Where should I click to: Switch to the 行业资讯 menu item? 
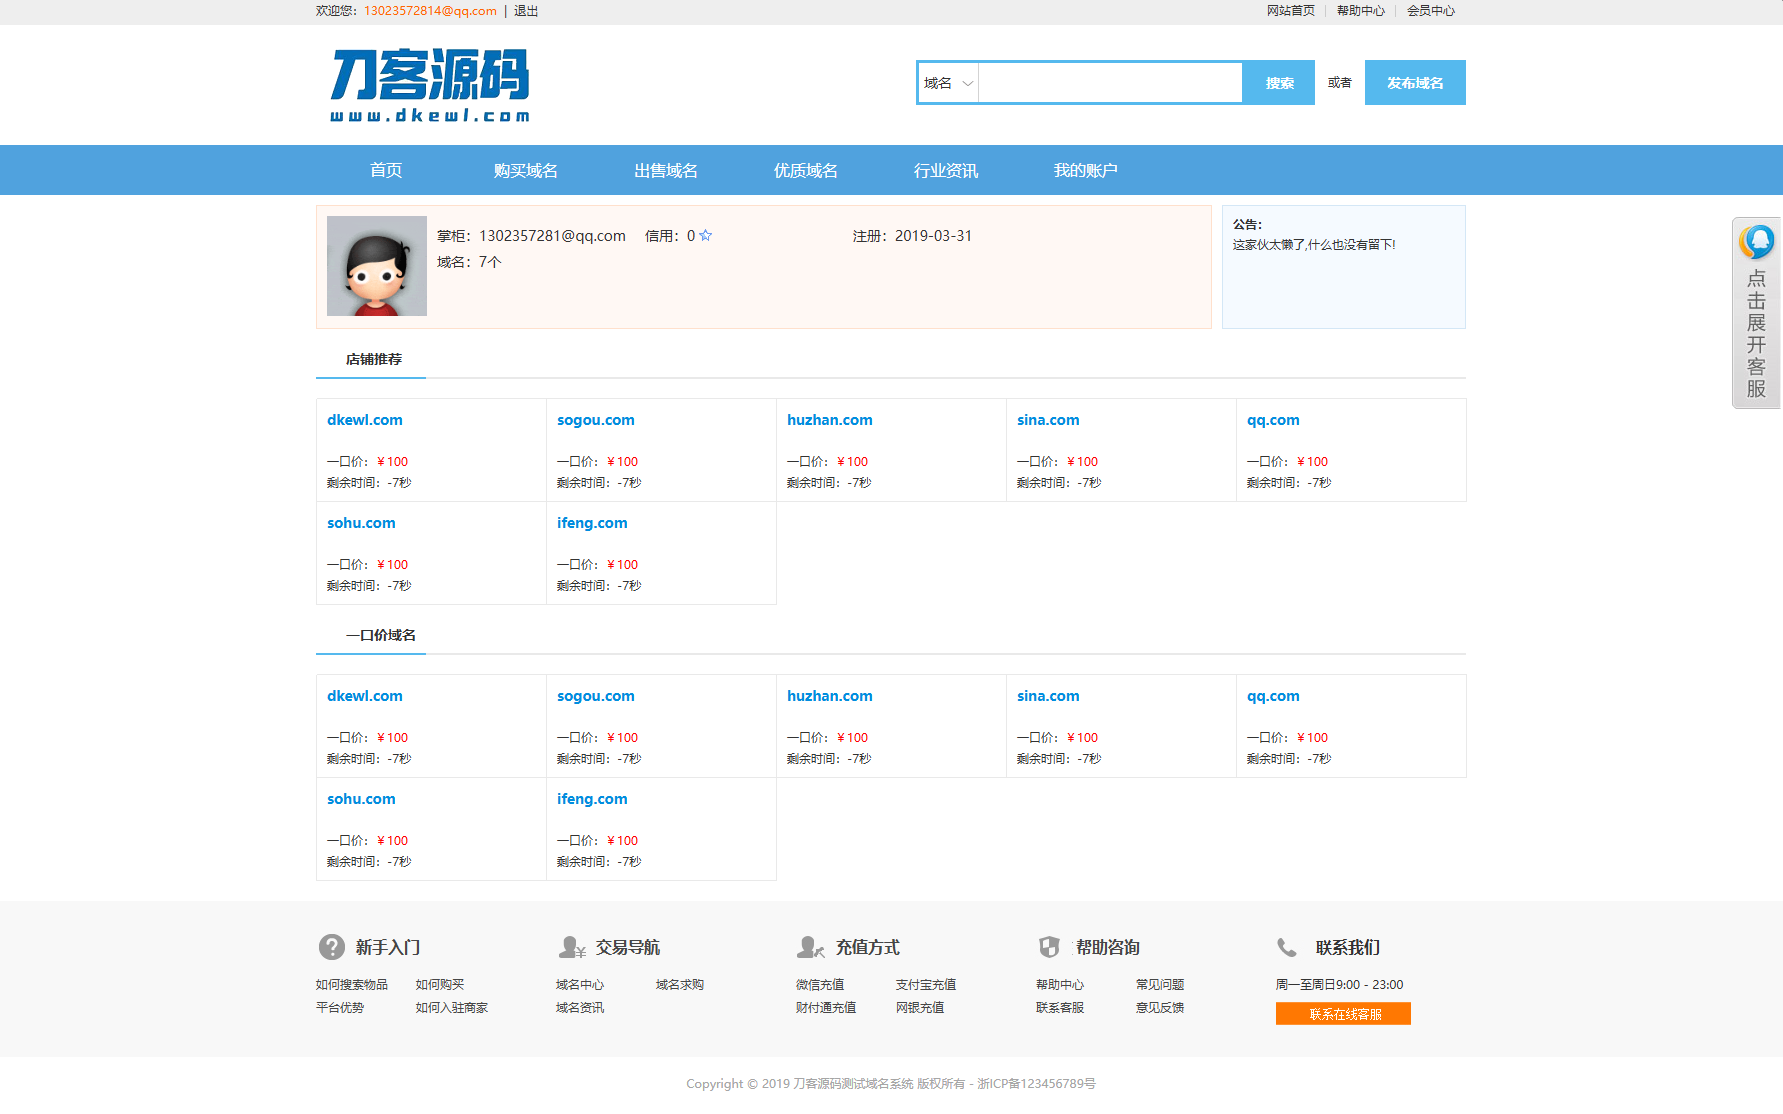(x=946, y=170)
